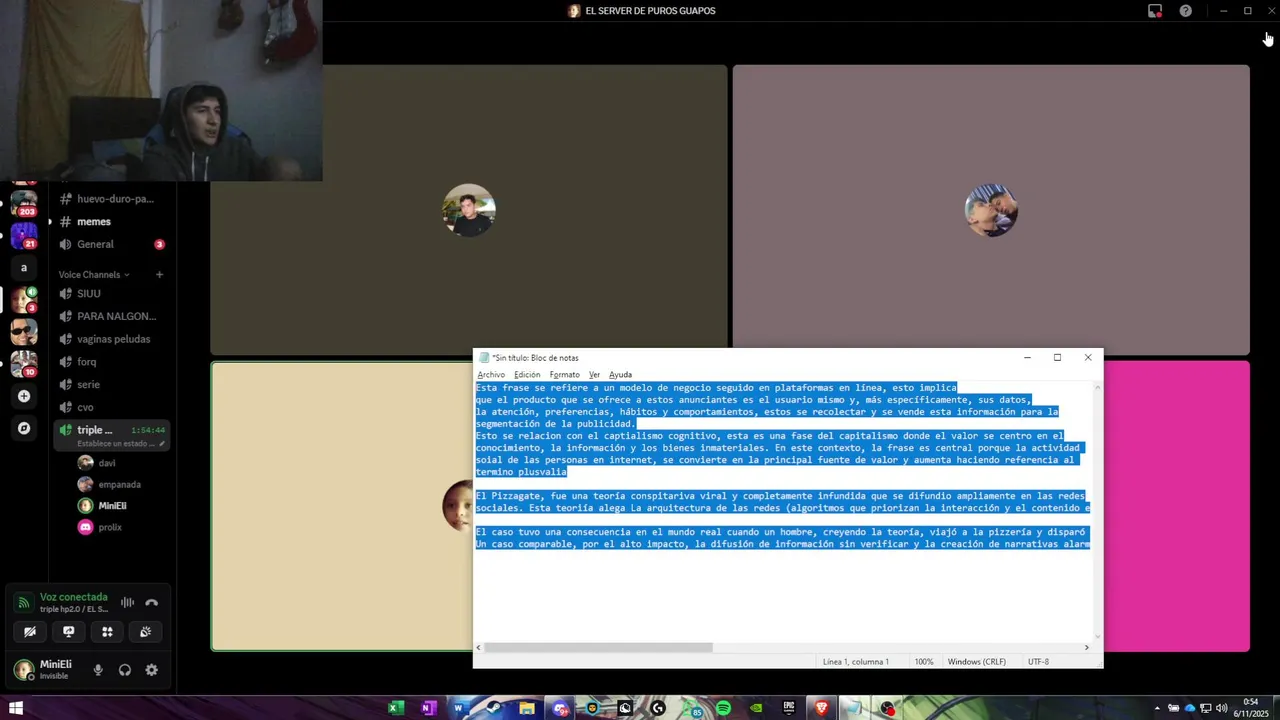Open noise suppression waveform icon

(128, 602)
